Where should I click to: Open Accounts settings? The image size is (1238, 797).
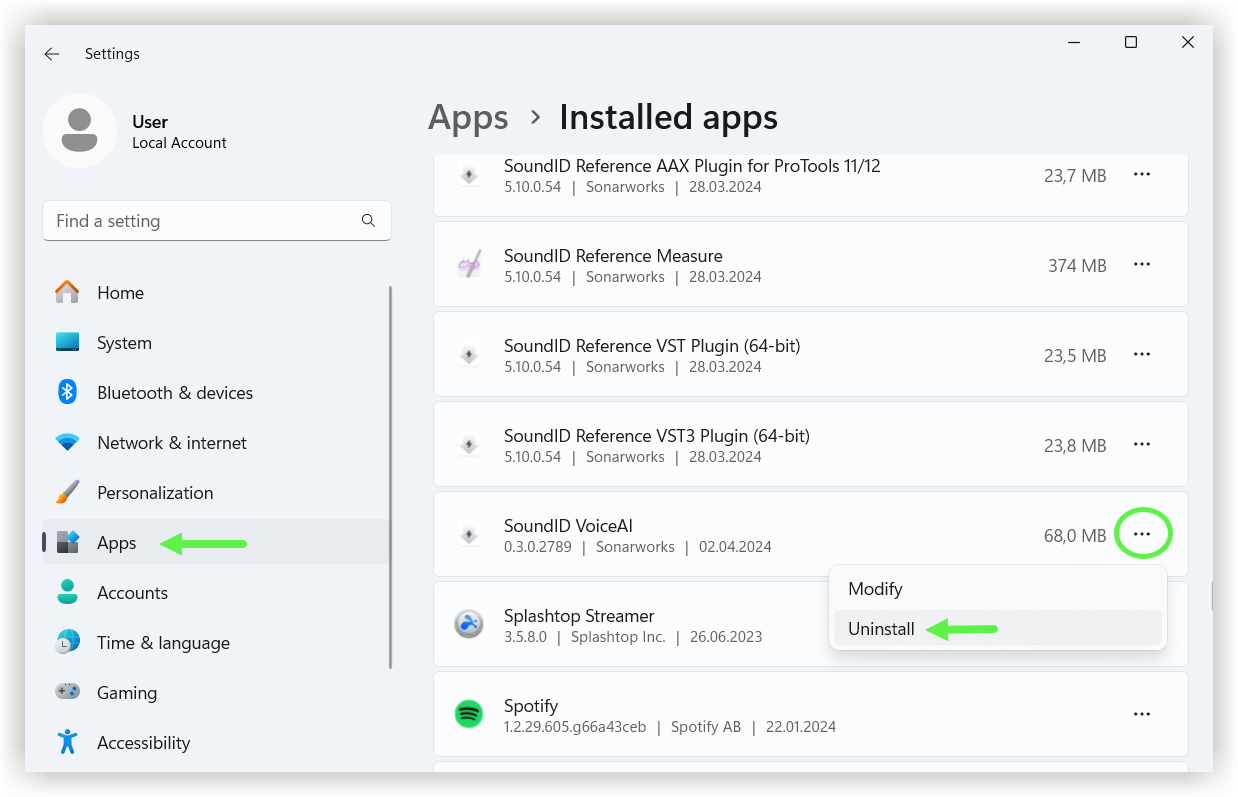point(215,592)
